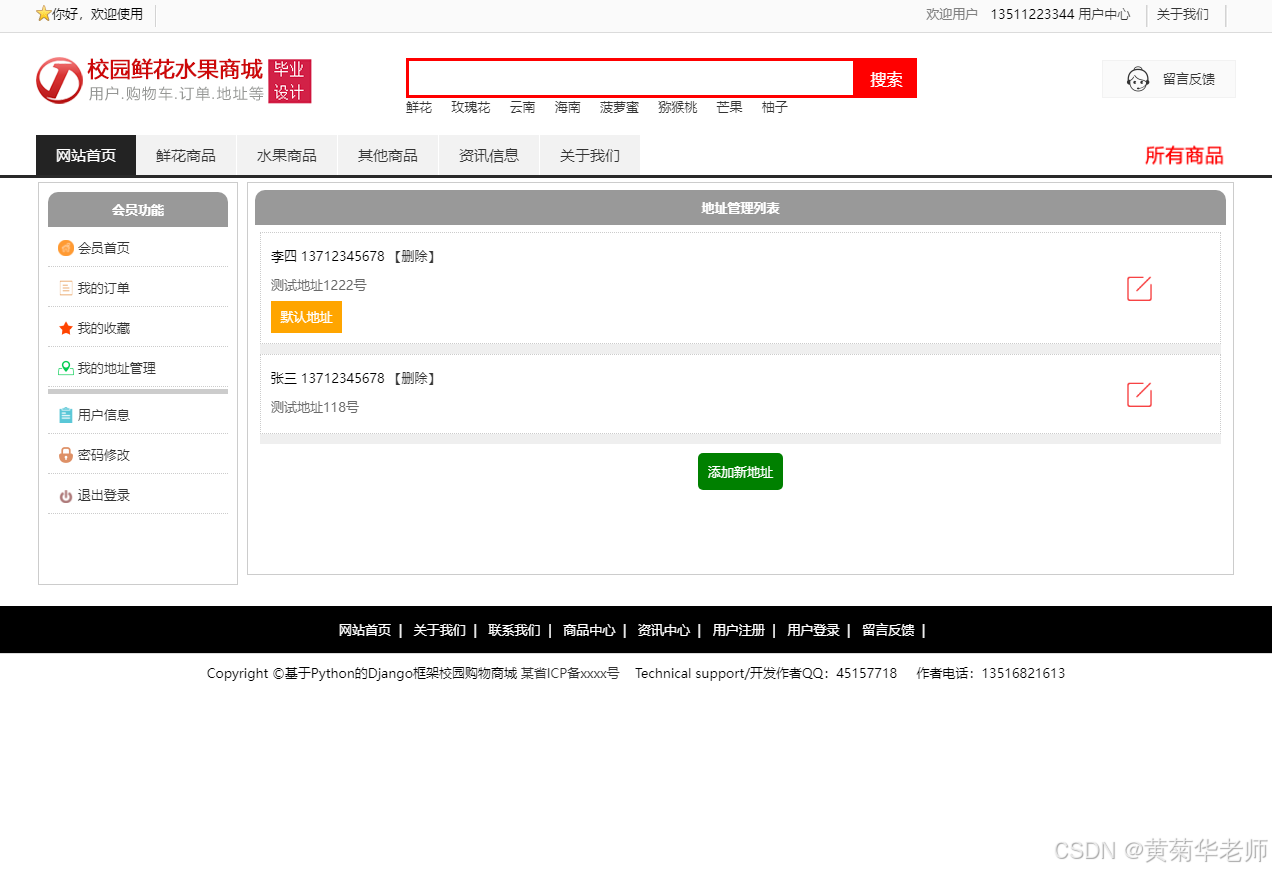Click the customer service headset icon
Image resolution: width=1272 pixels, height=872 pixels.
[x=1138, y=79]
